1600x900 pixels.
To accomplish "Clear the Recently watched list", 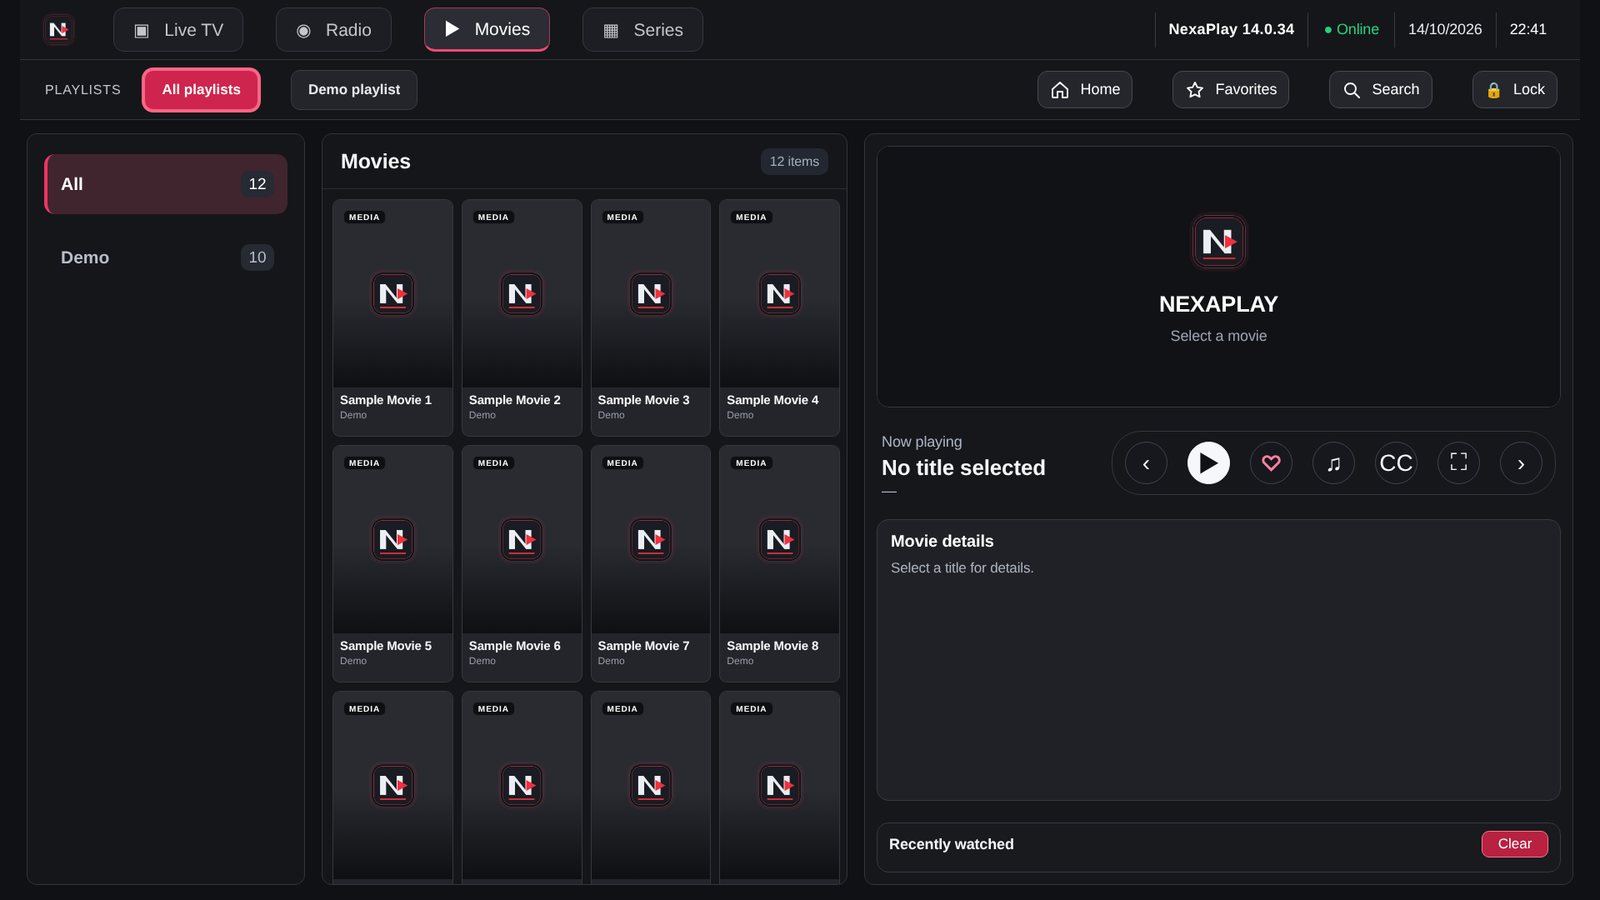I will tap(1514, 844).
